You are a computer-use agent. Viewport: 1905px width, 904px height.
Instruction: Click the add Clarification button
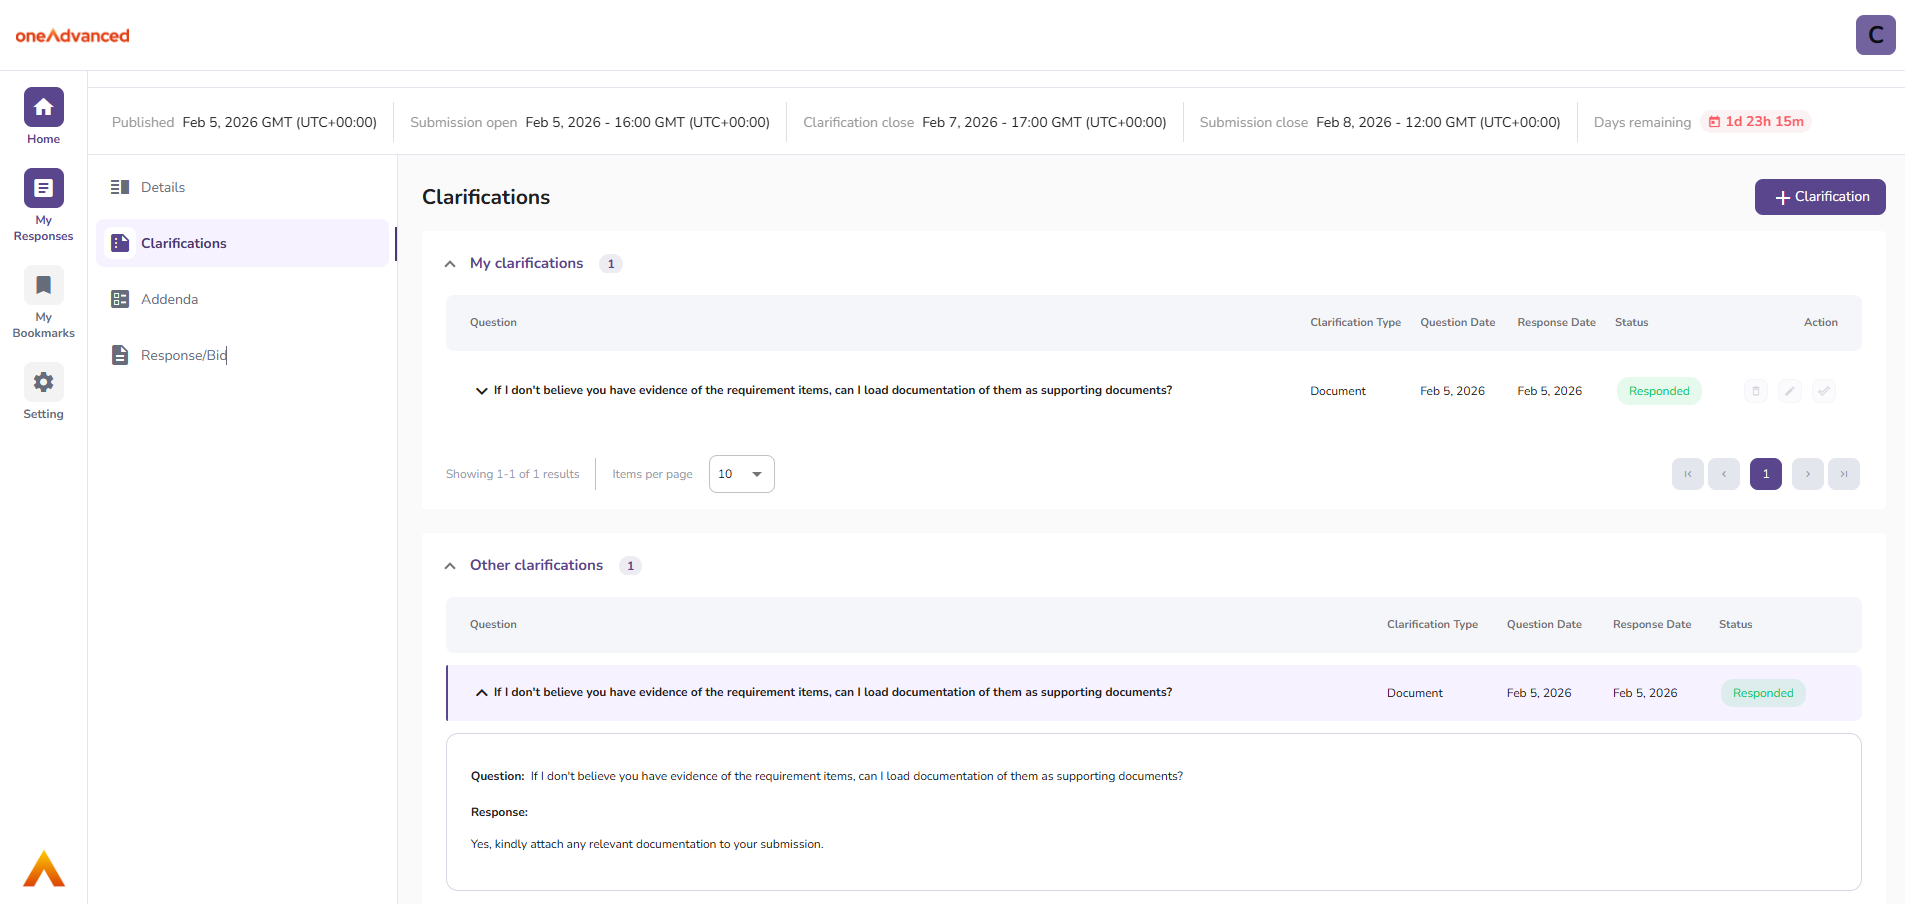coord(1820,197)
